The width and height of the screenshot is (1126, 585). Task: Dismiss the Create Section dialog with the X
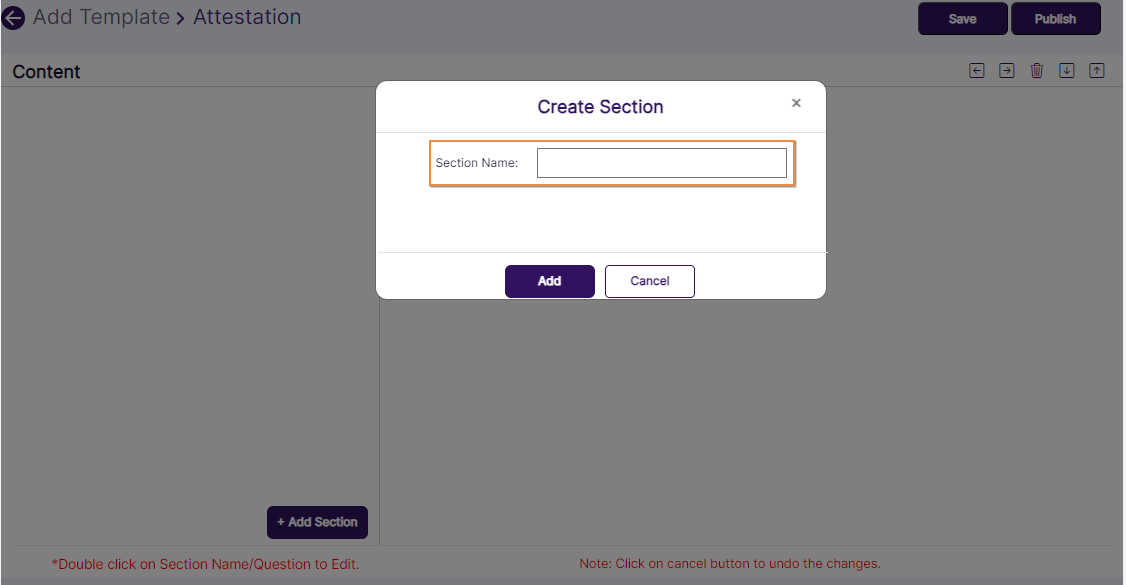[796, 103]
